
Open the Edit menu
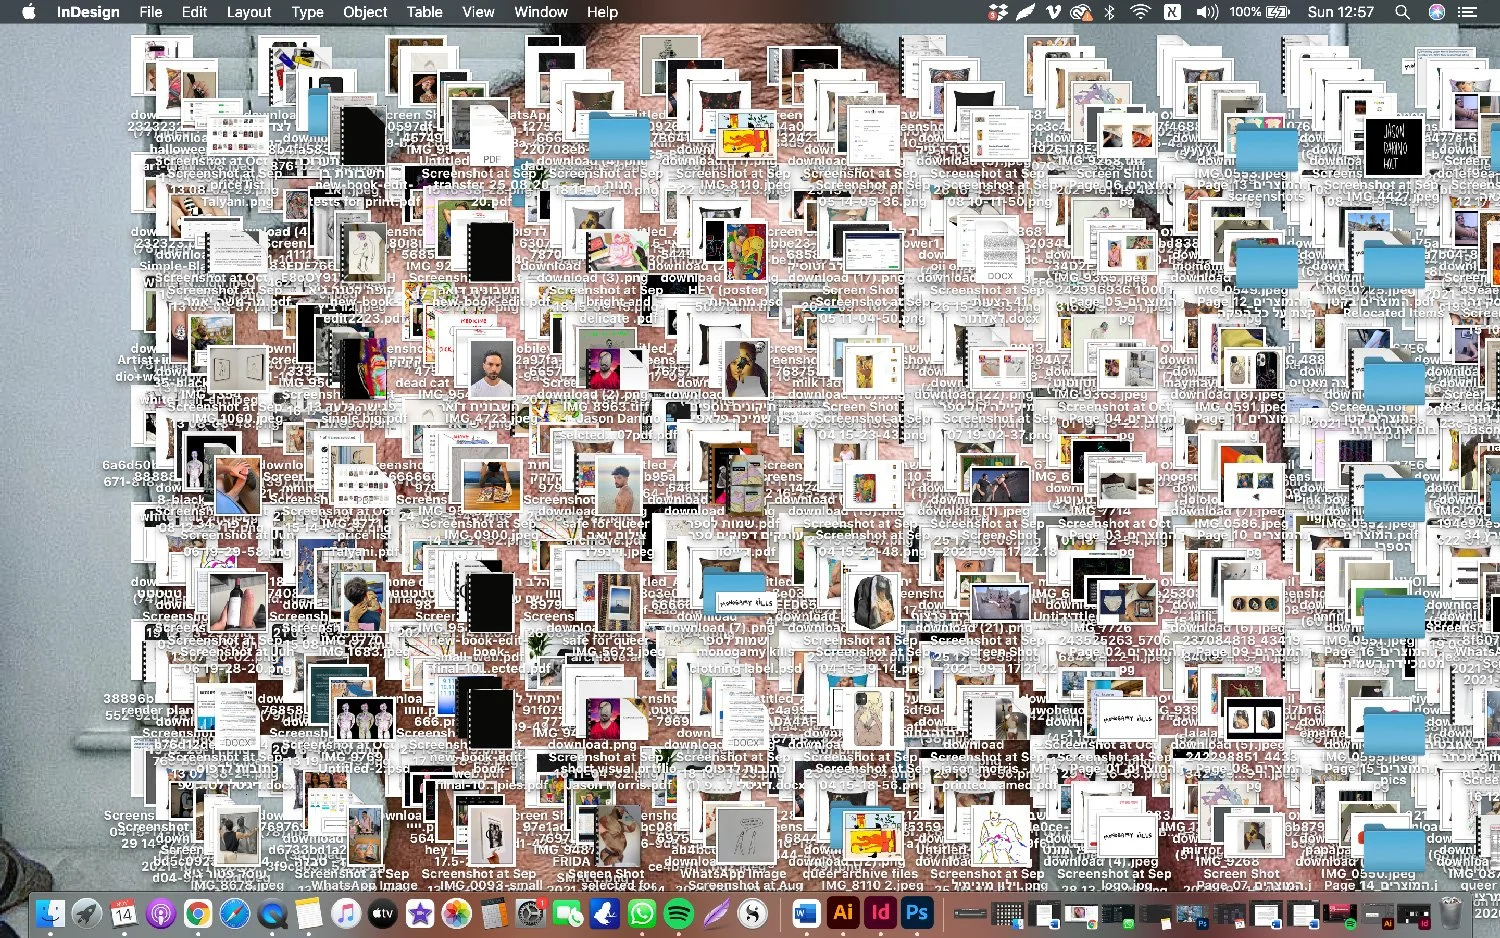point(194,12)
